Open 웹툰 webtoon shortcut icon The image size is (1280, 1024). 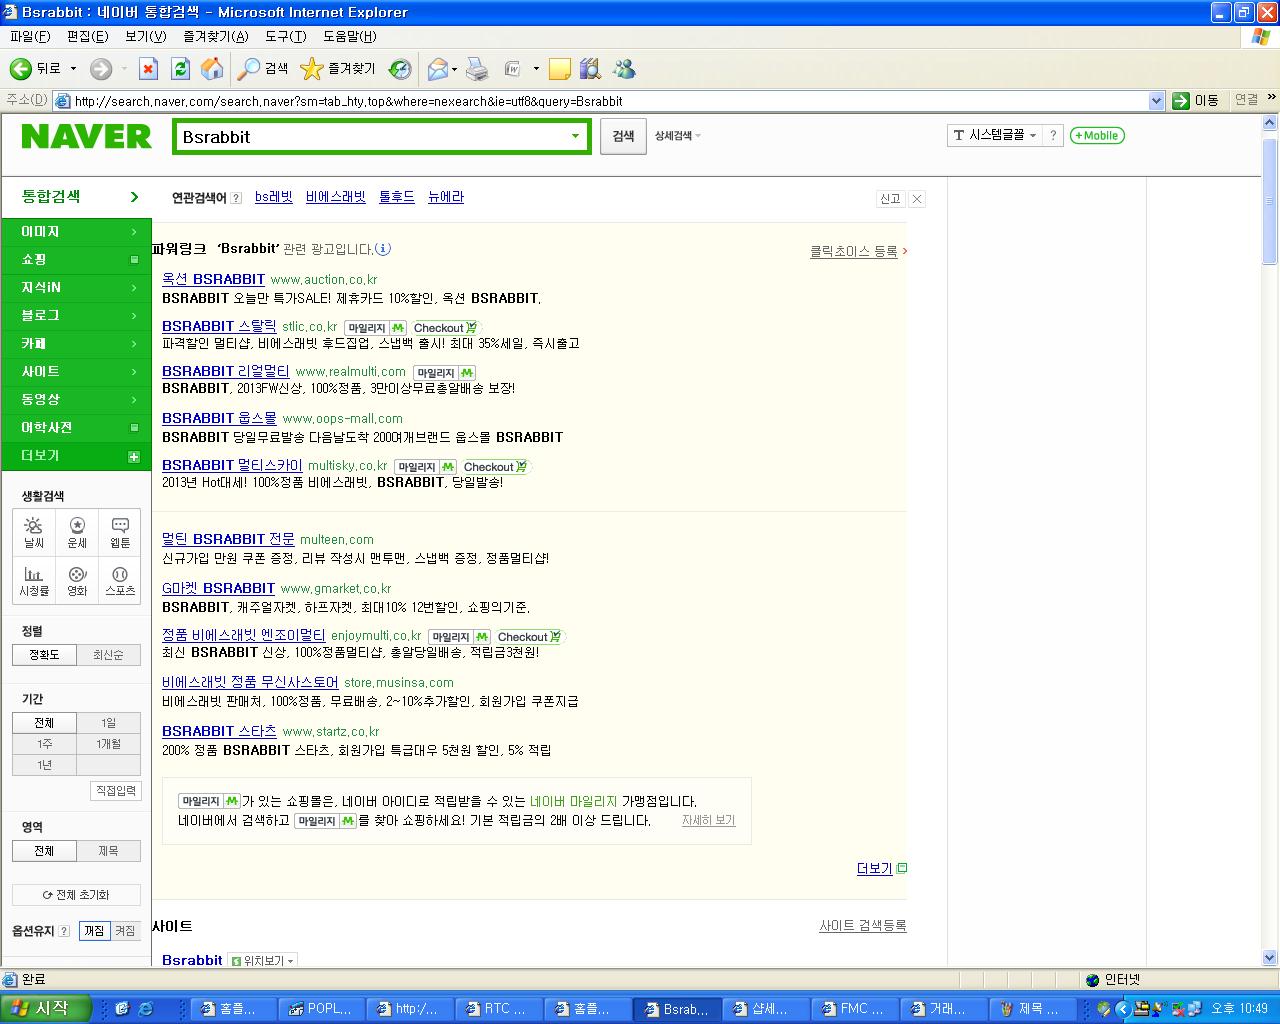click(x=120, y=533)
